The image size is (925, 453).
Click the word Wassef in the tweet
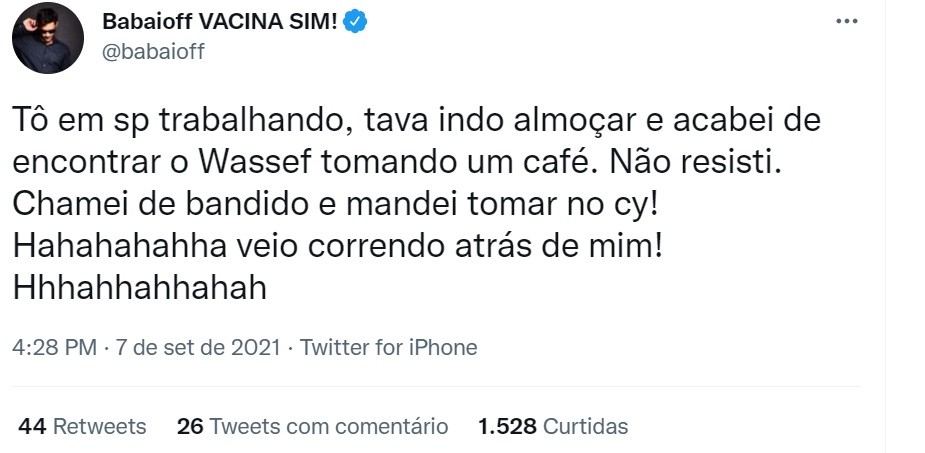pos(255,162)
